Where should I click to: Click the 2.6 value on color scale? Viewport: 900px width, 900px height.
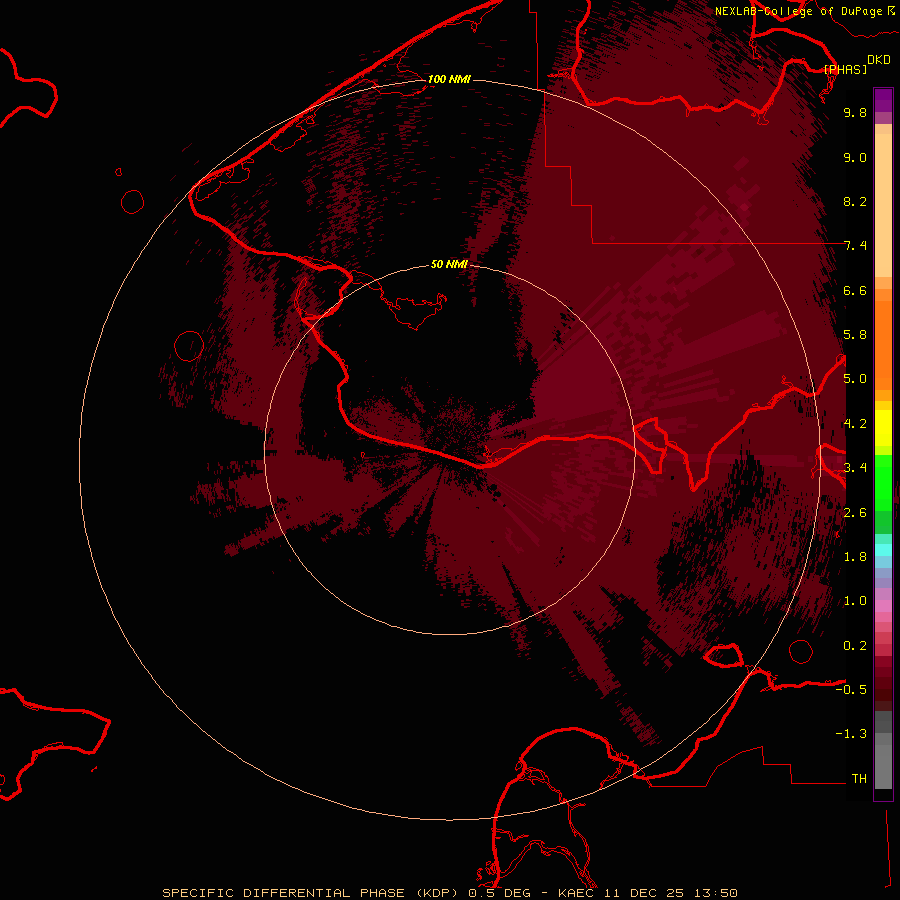855,513
